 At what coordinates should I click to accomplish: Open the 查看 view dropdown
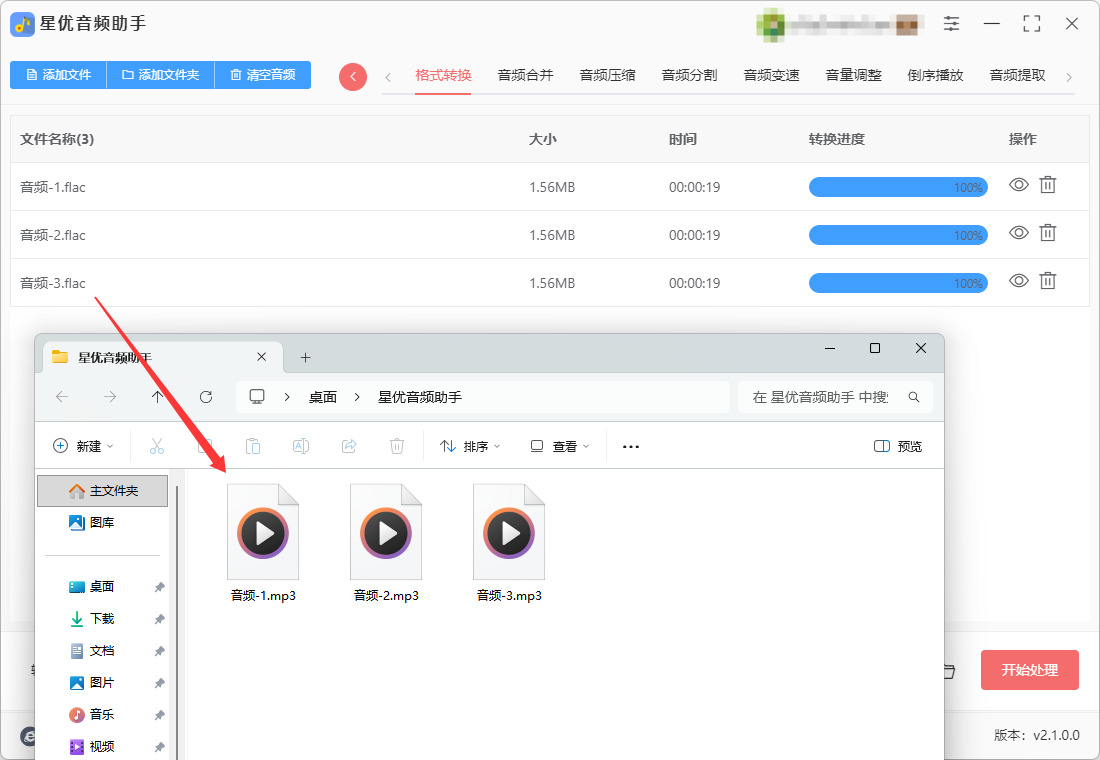point(560,446)
